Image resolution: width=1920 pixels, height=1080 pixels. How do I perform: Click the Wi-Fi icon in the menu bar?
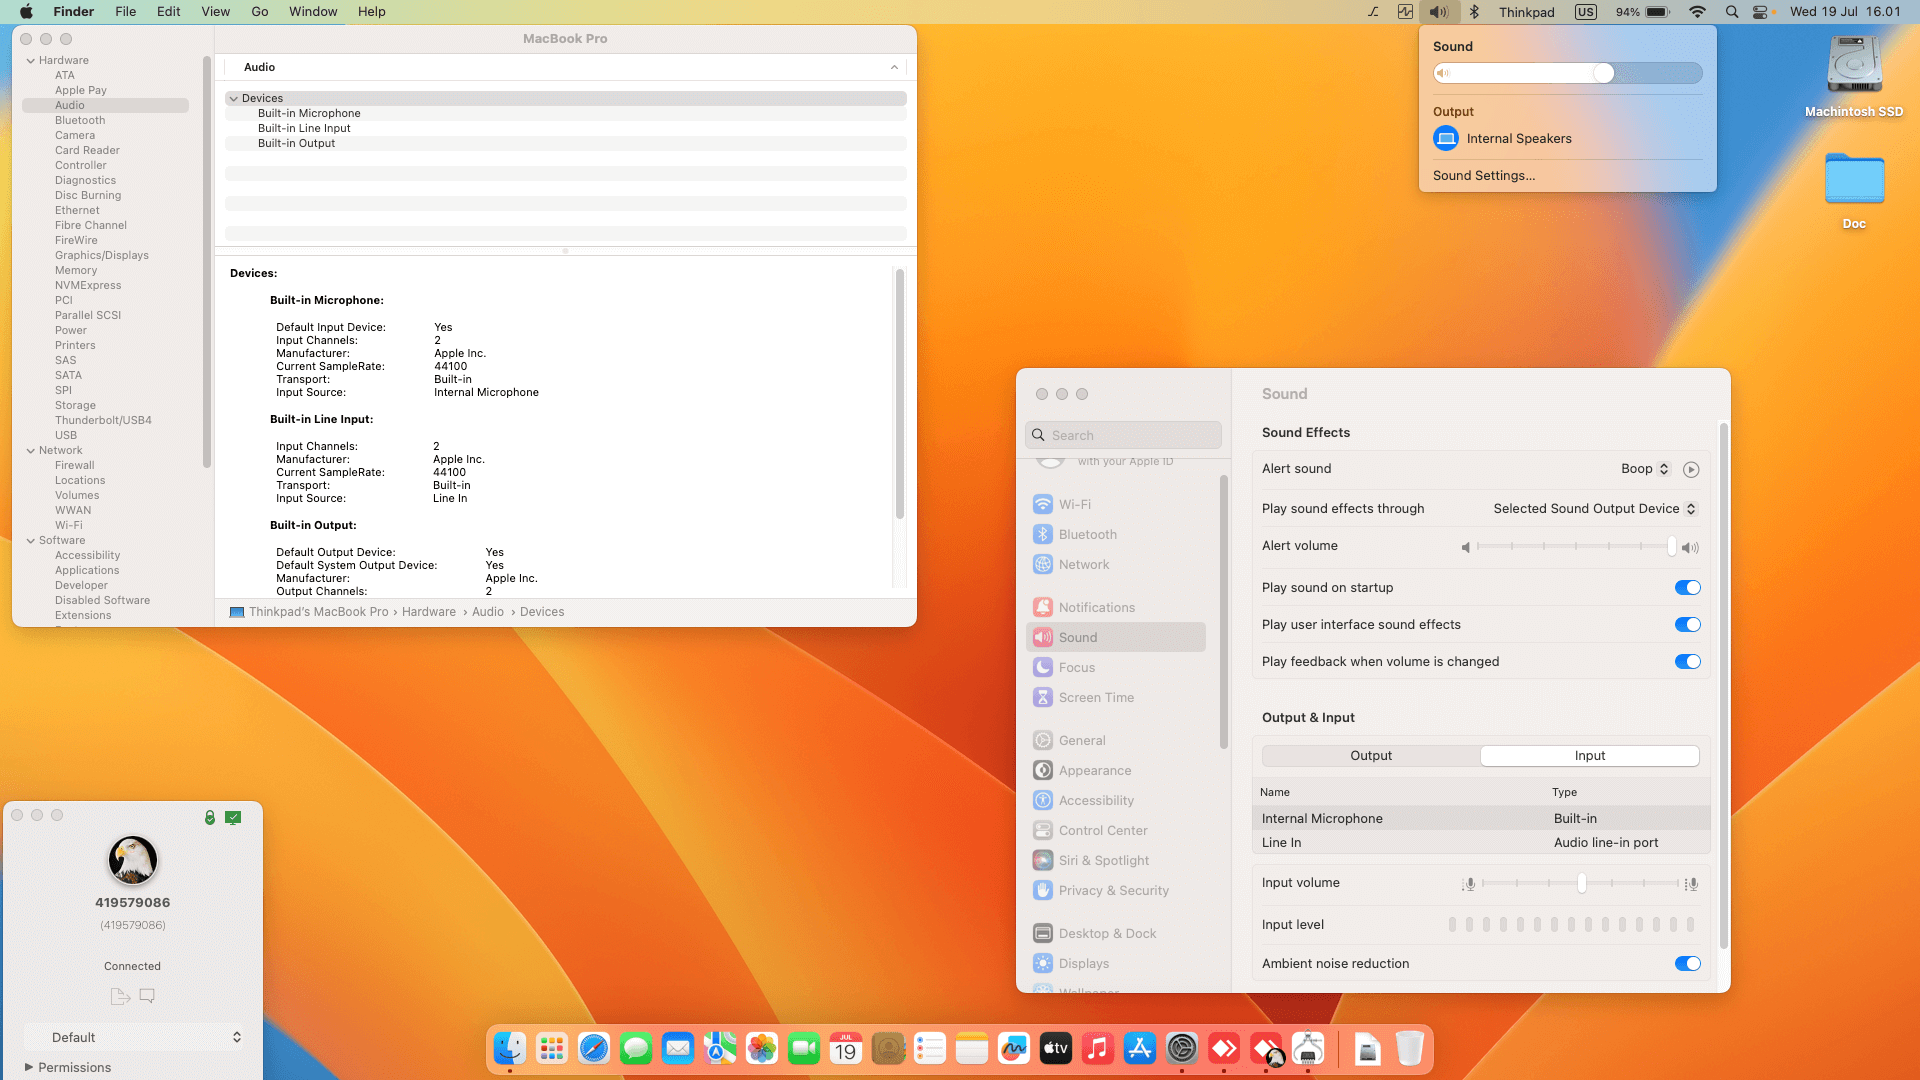point(1697,12)
